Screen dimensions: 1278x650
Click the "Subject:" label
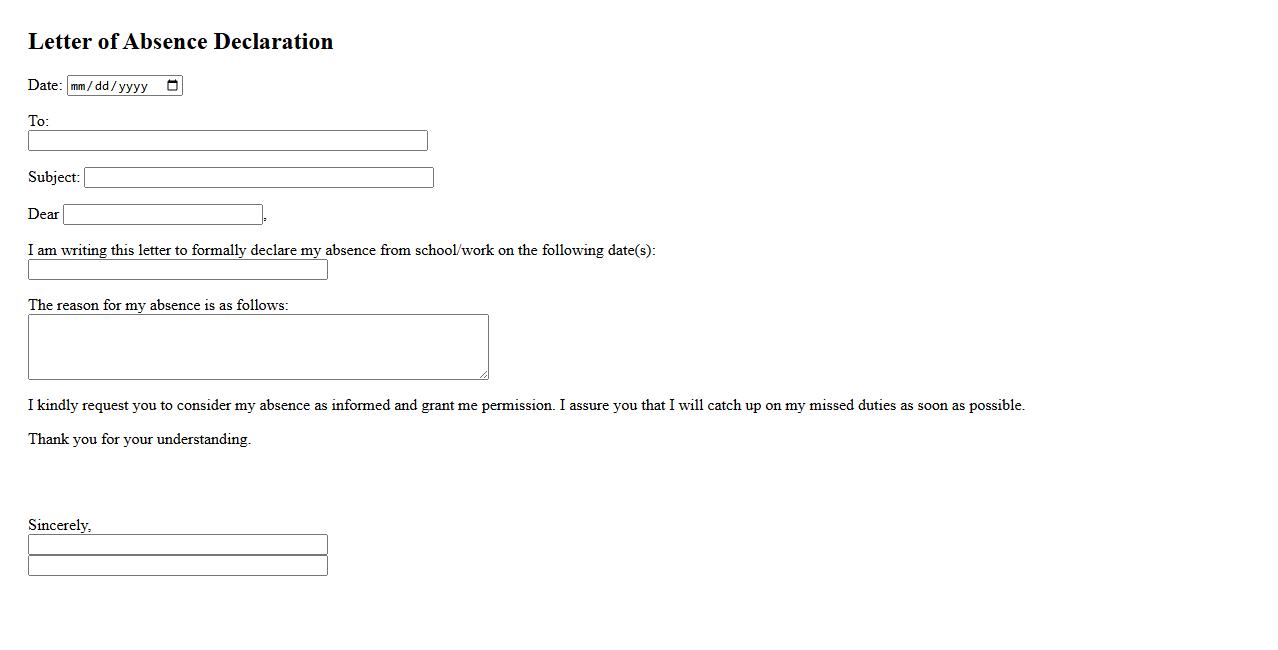click(54, 177)
